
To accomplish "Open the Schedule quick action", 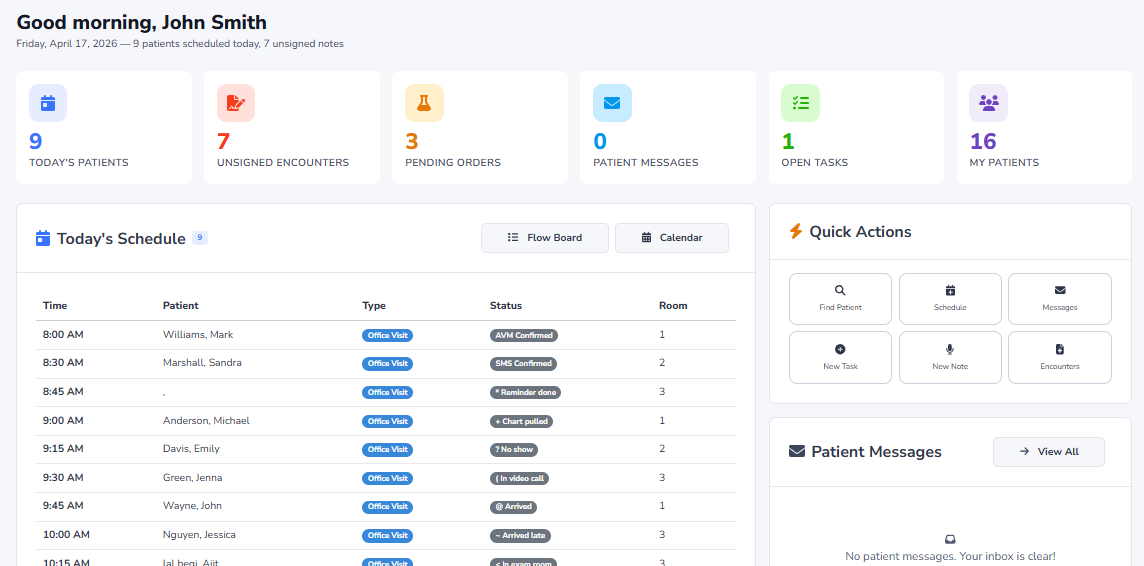I will pyautogui.click(x=950, y=299).
